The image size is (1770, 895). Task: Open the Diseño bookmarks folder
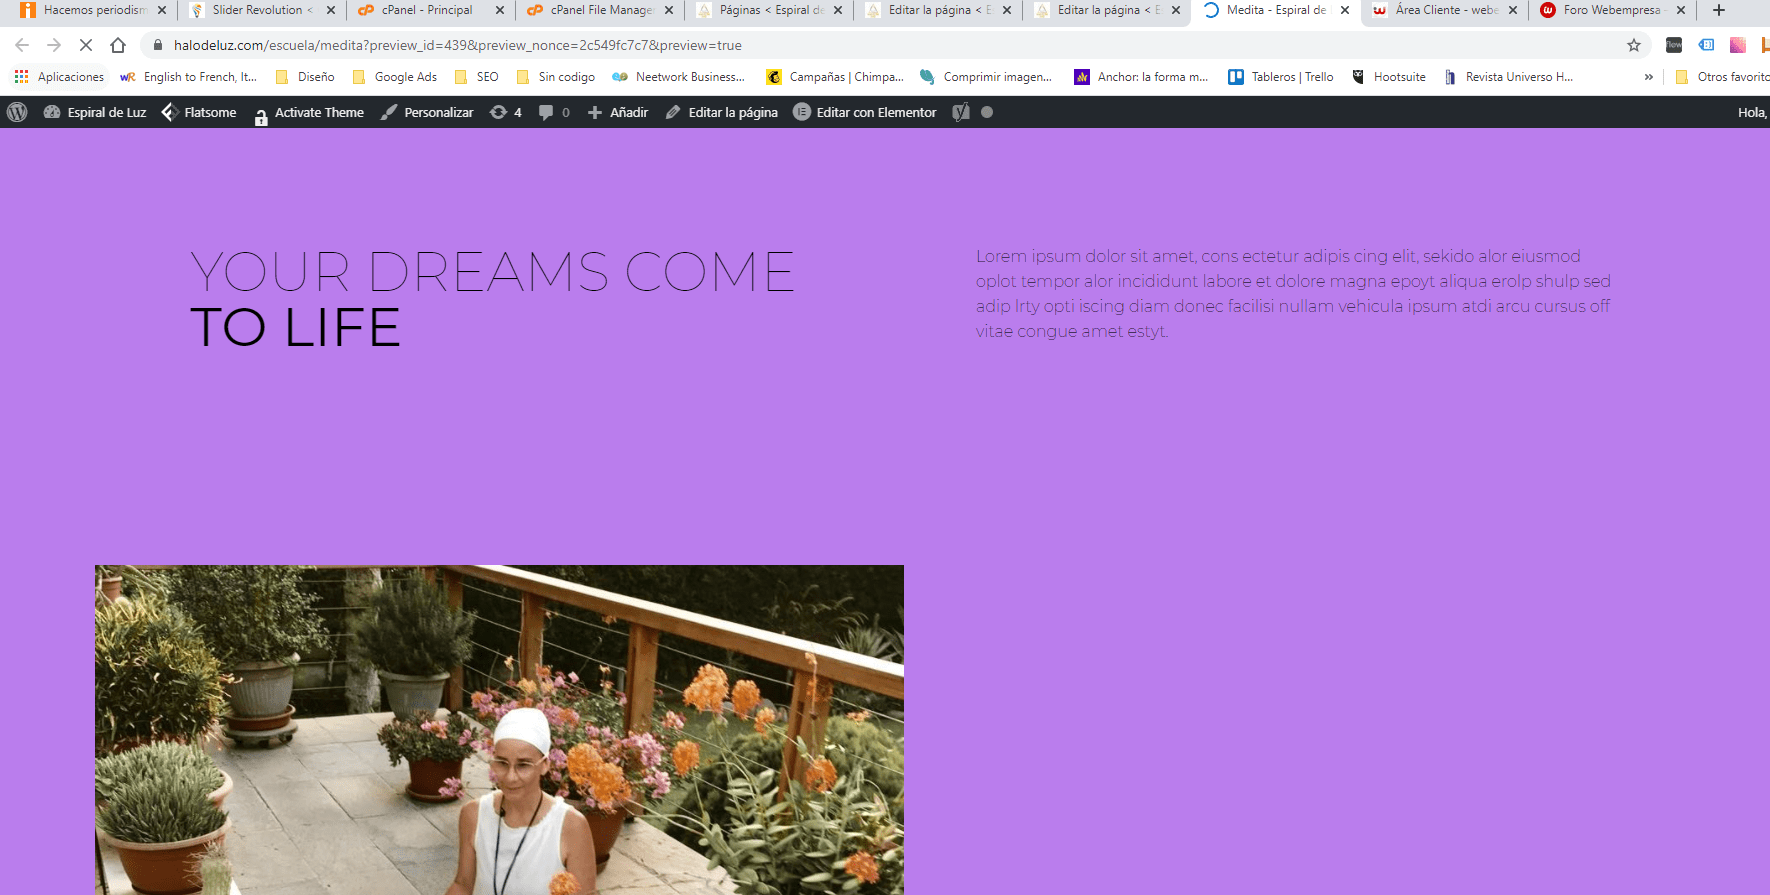[x=305, y=77]
